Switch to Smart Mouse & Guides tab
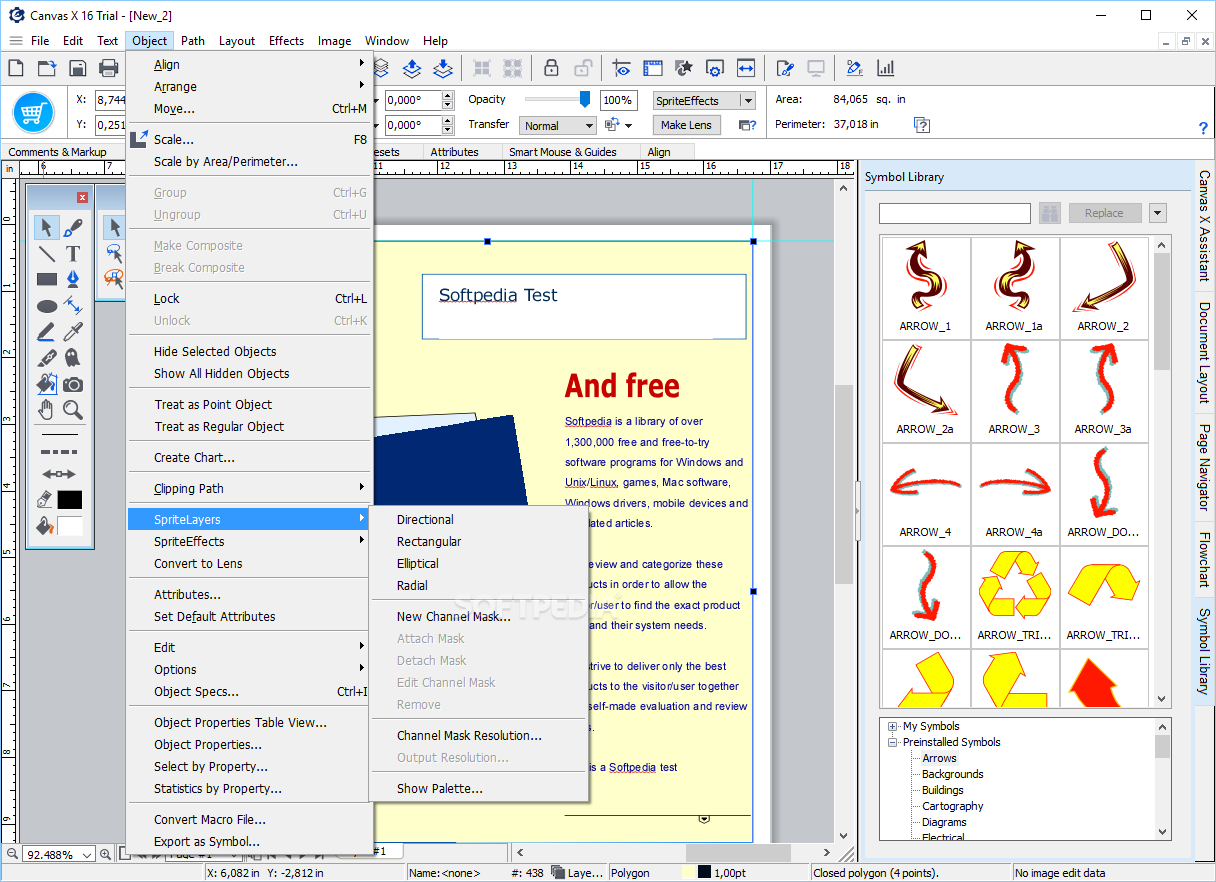The width and height of the screenshot is (1216, 882). tap(562, 152)
